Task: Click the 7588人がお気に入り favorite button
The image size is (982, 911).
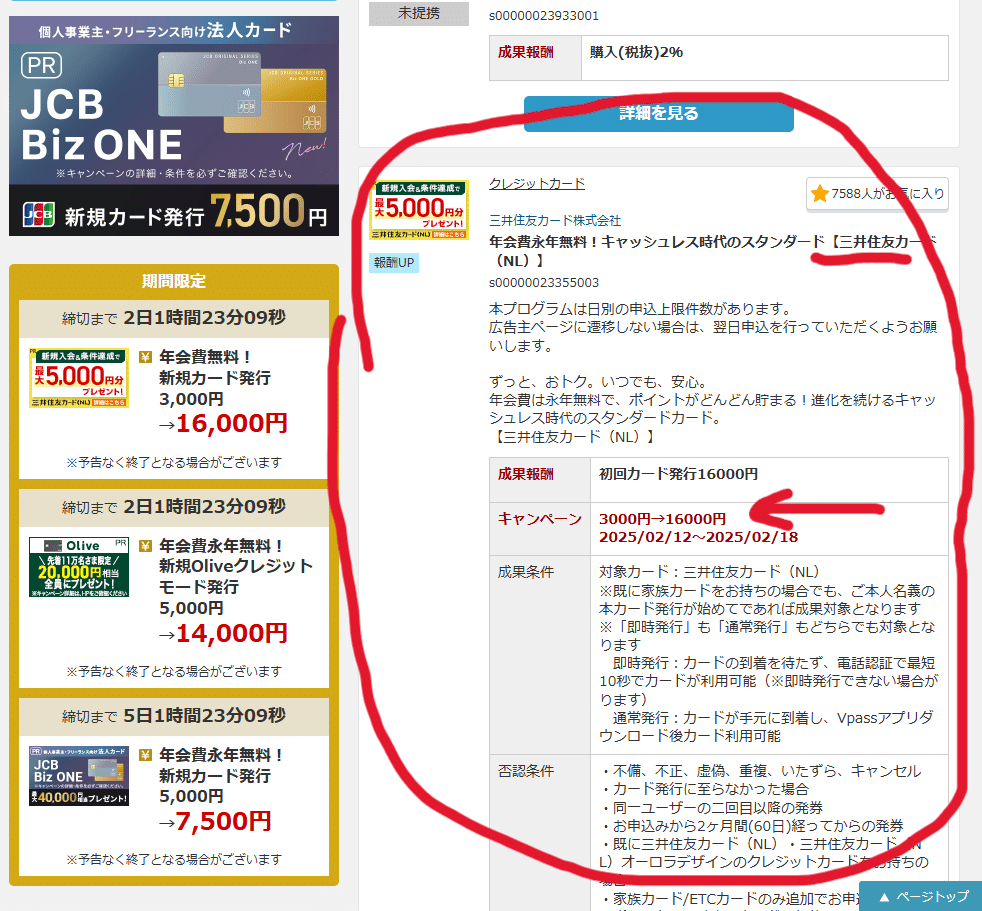Action: 877,194
